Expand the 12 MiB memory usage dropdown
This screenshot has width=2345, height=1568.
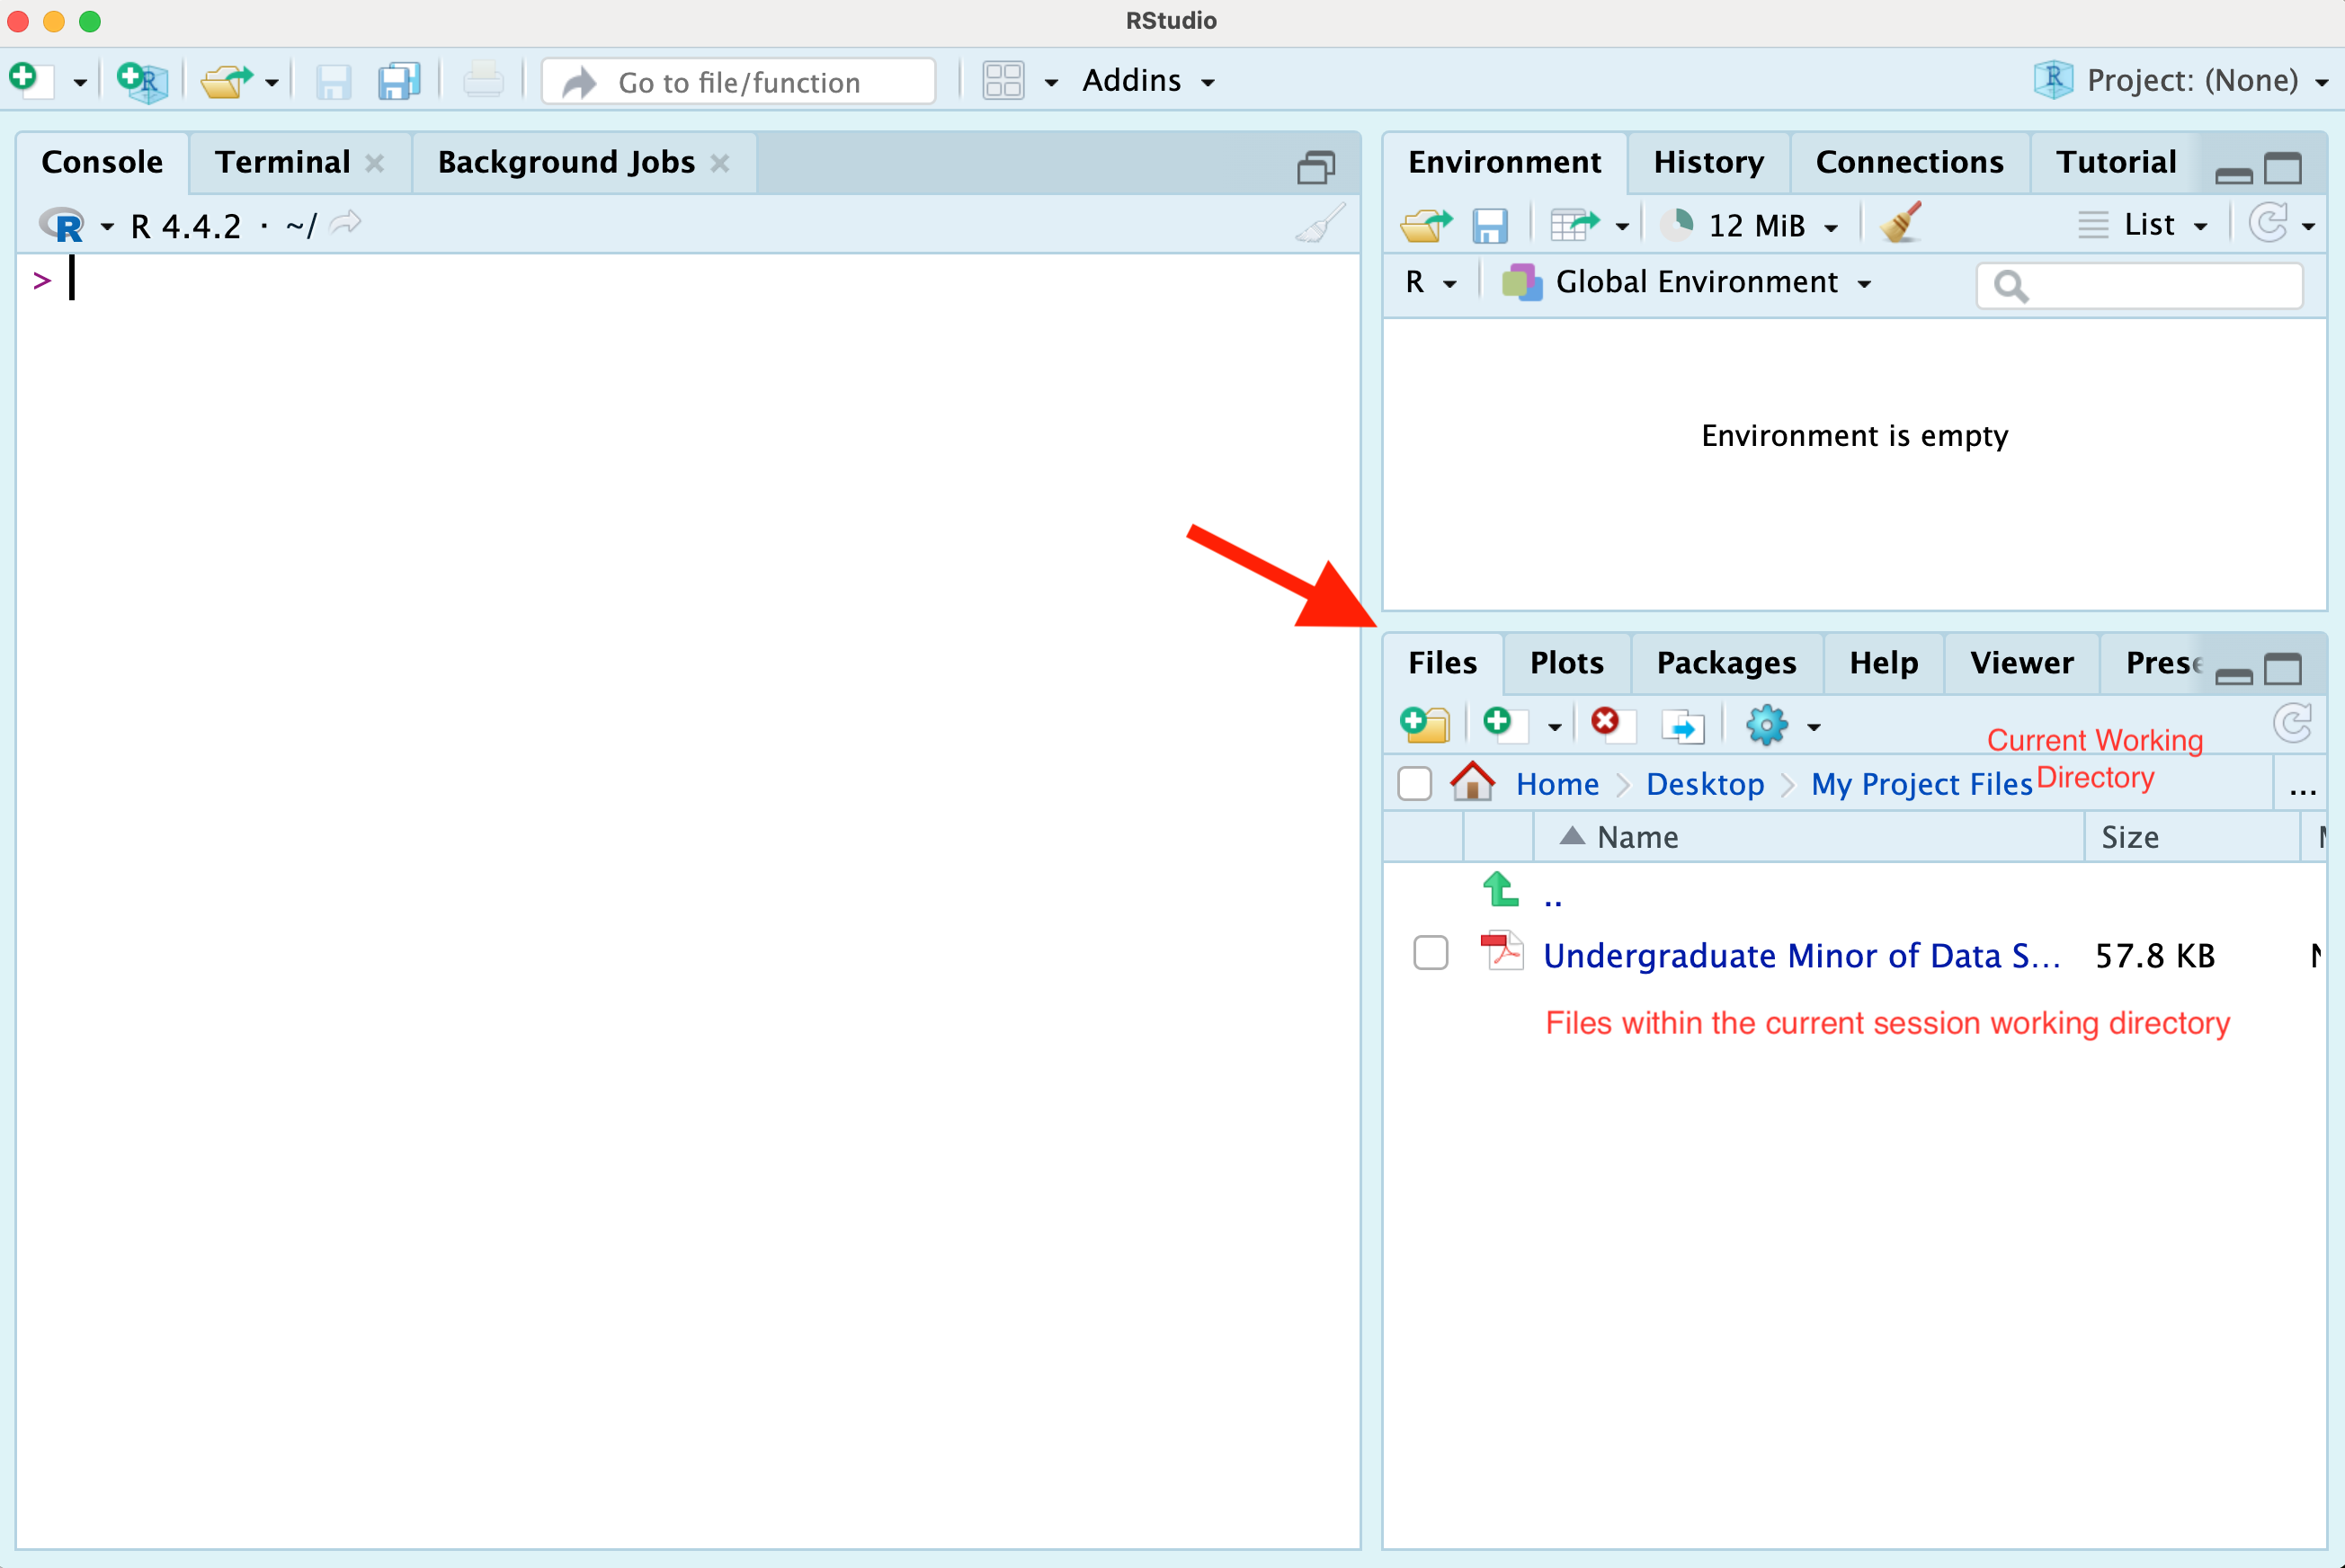[1750, 225]
